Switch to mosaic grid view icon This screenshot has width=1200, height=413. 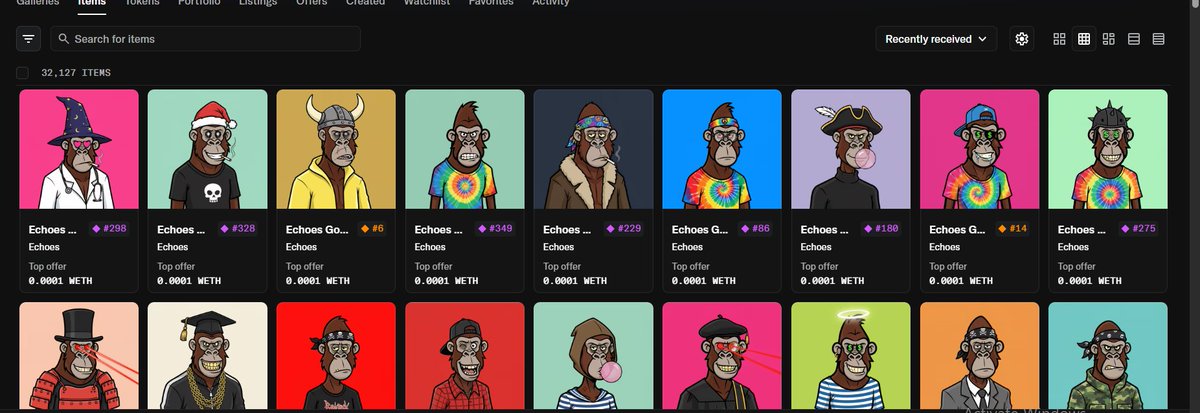pos(1109,39)
